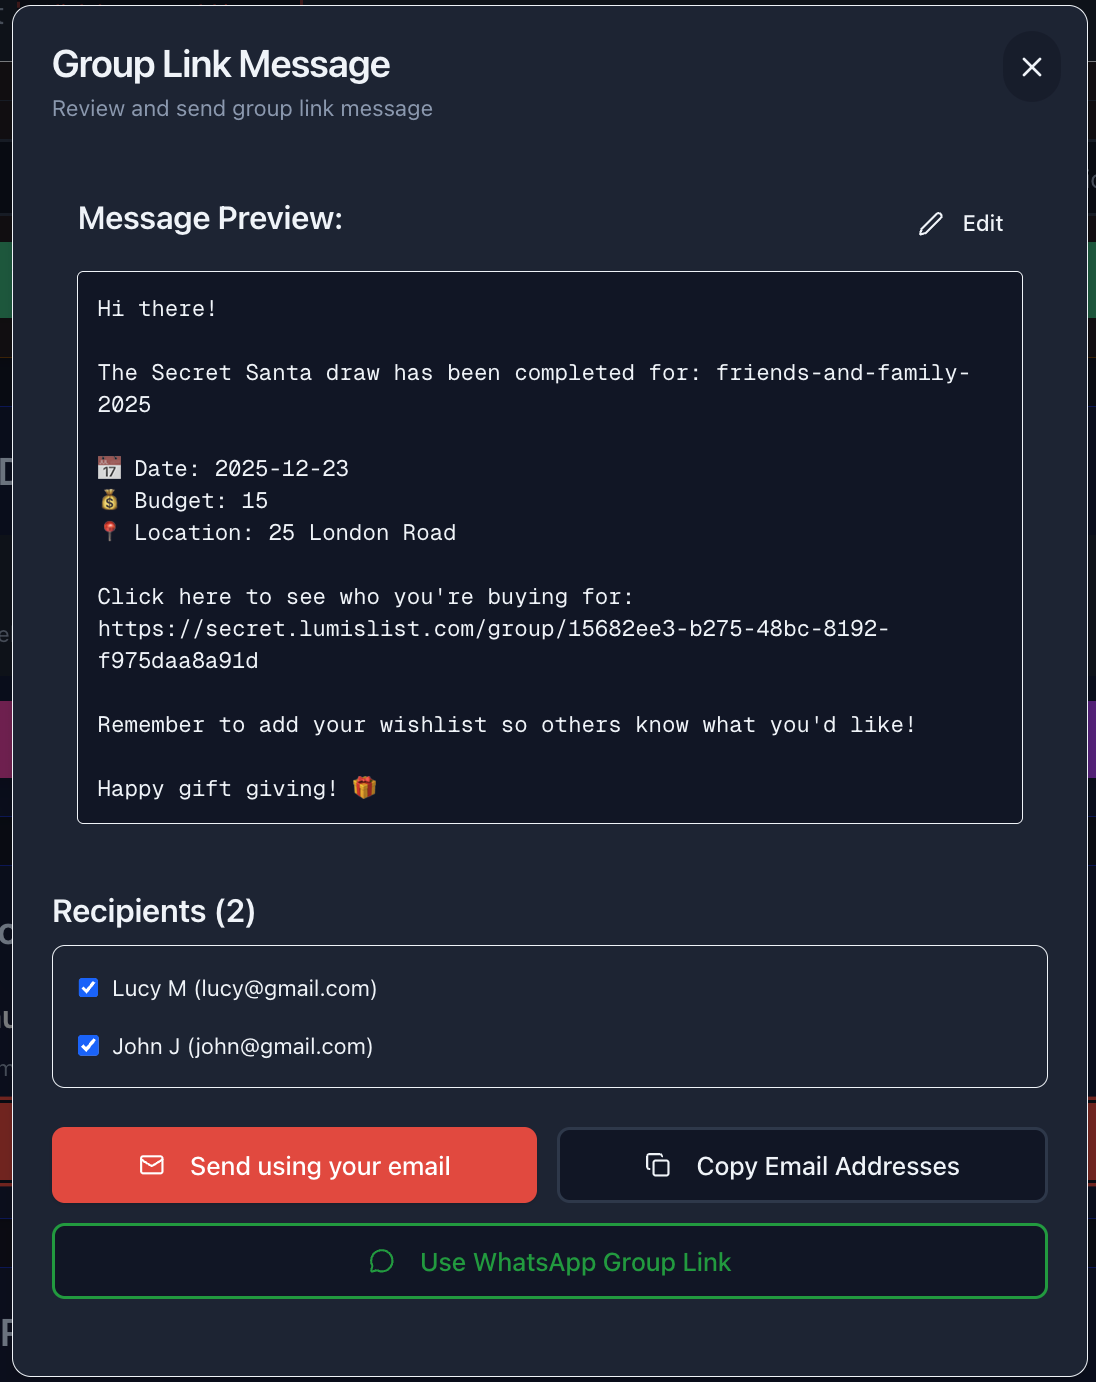Click the money bag emoji beside Budget
The width and height of the screenshot is (1096, 1382).
pyautogui.click(x=109, y=500)
